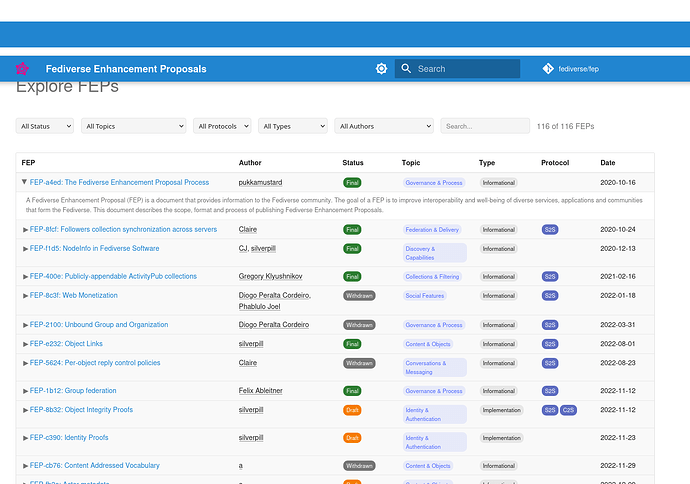
Task: Click the S2S badge on FEP-8fcf row
Action: click(x=550, y=230)
